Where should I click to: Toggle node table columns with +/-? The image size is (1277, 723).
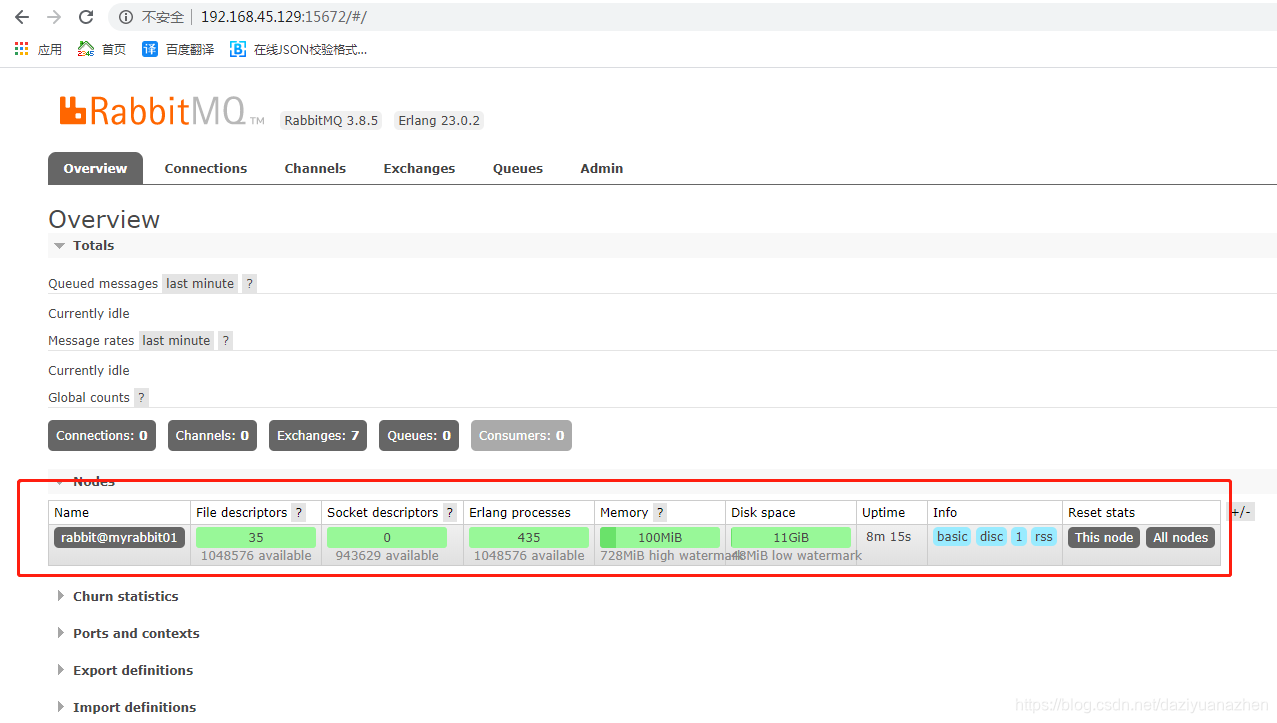[x=1240, y=512]
